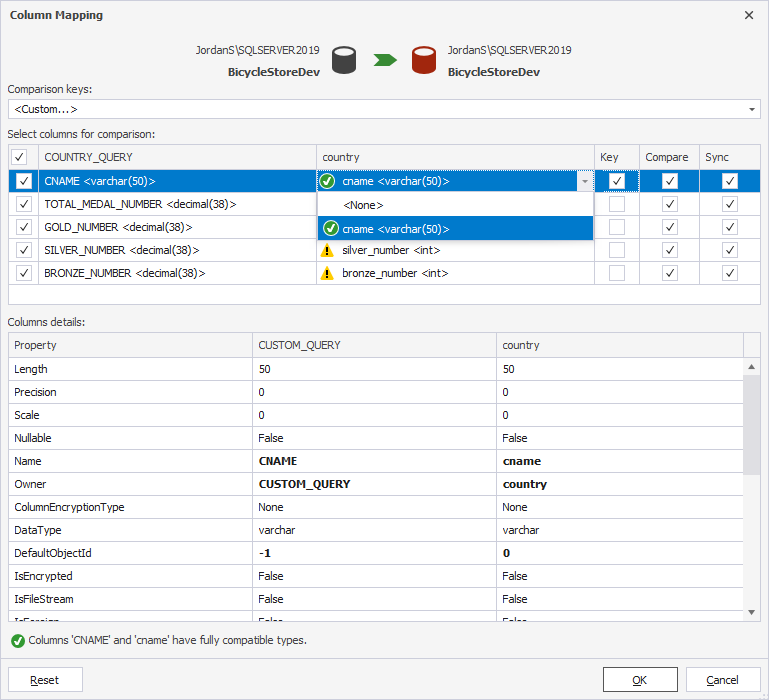The height and width of the screenshot is (700, 769).
Task: Click the down arrow of the details scrollbar
Action: [x=751, y=612]
